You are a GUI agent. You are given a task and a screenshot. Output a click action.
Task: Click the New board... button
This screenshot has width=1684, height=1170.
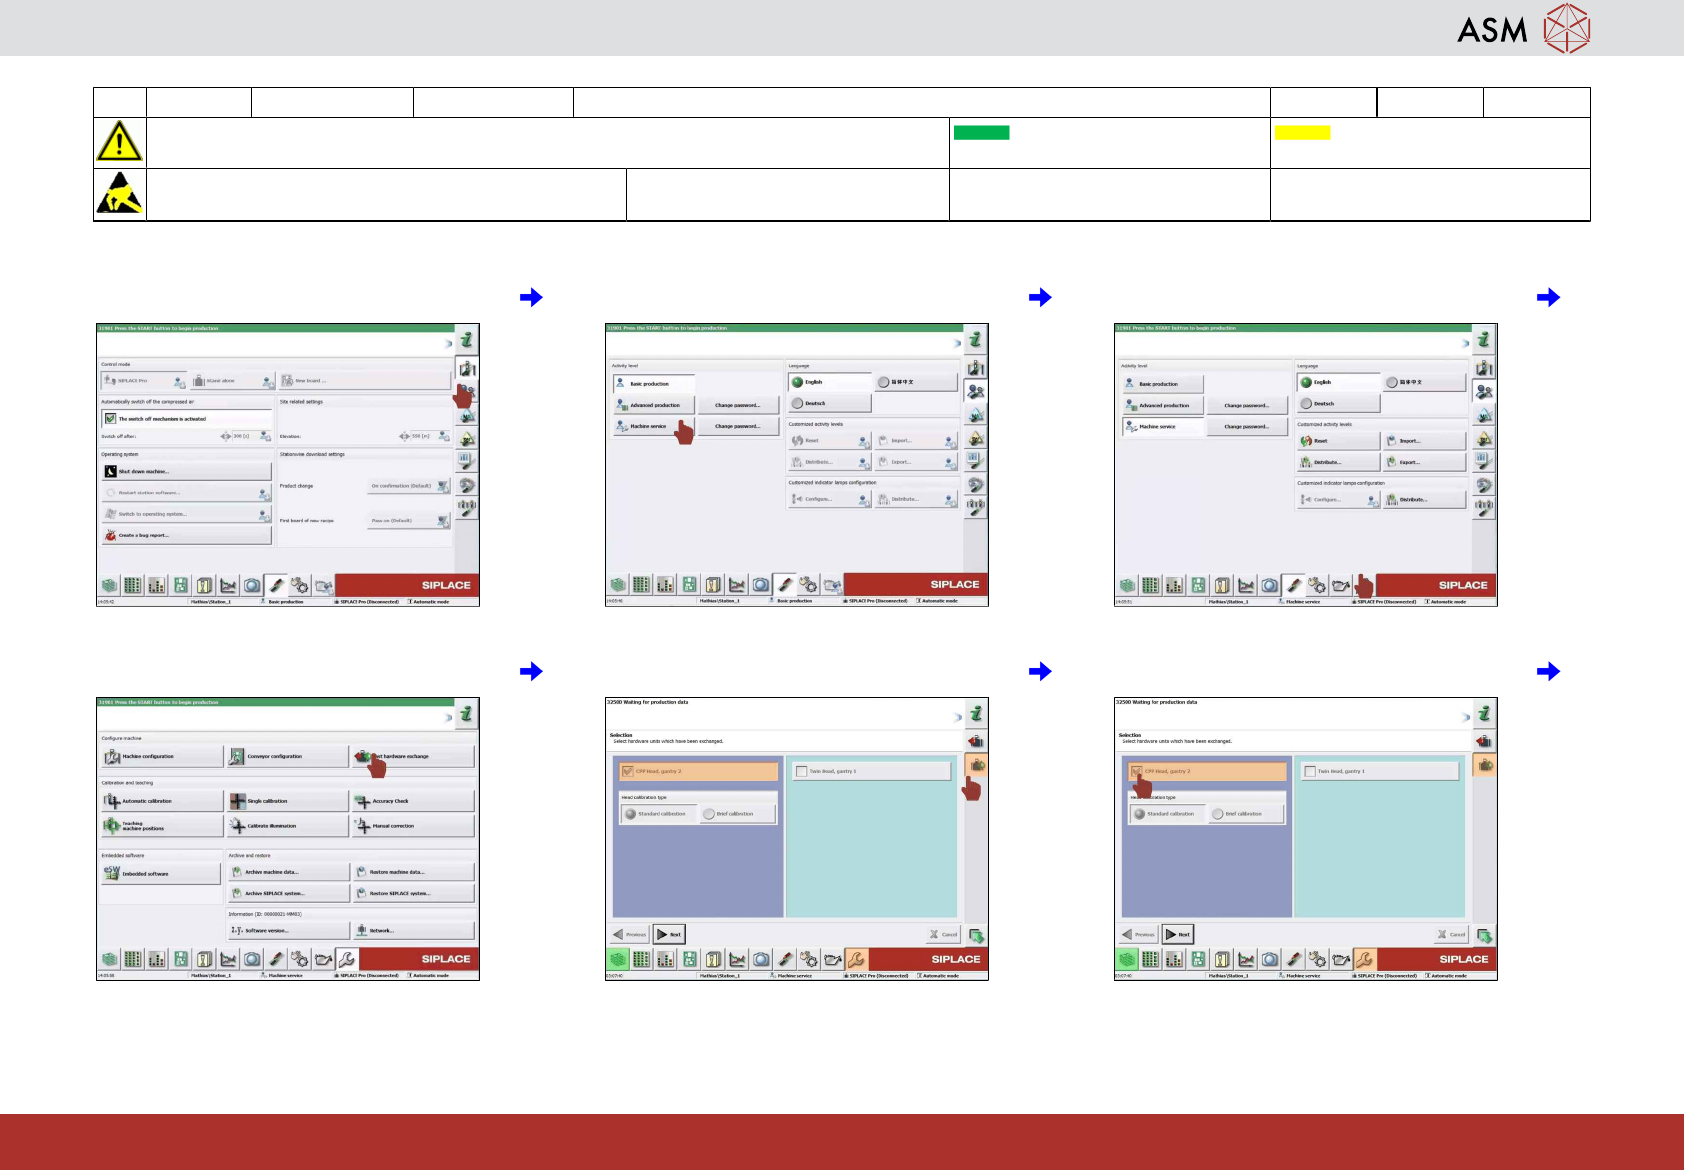[364, 381]
